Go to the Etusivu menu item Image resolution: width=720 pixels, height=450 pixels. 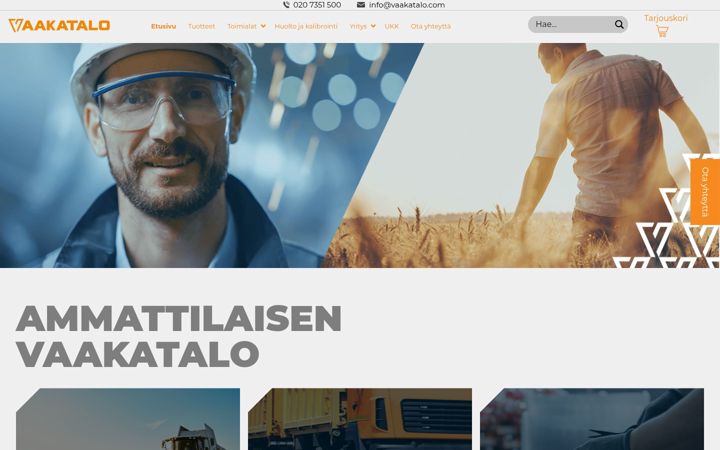(163, 26)
